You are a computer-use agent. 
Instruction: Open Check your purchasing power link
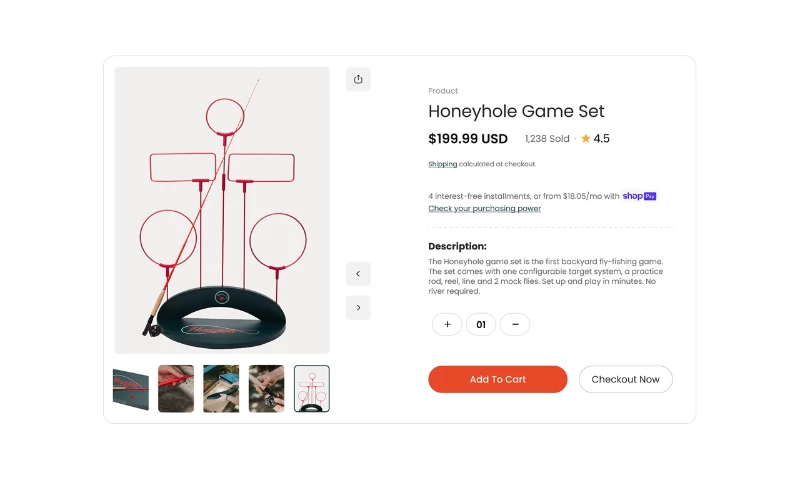tap(484, 208)
